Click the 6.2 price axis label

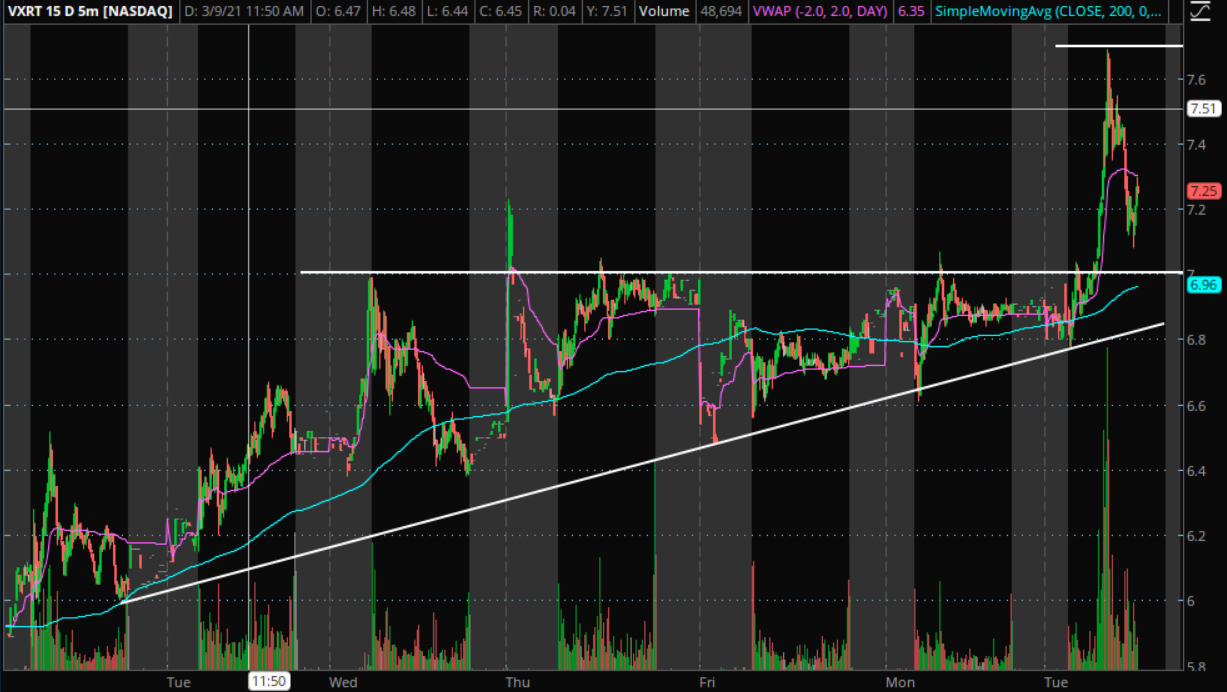[x=1195, y=535]
